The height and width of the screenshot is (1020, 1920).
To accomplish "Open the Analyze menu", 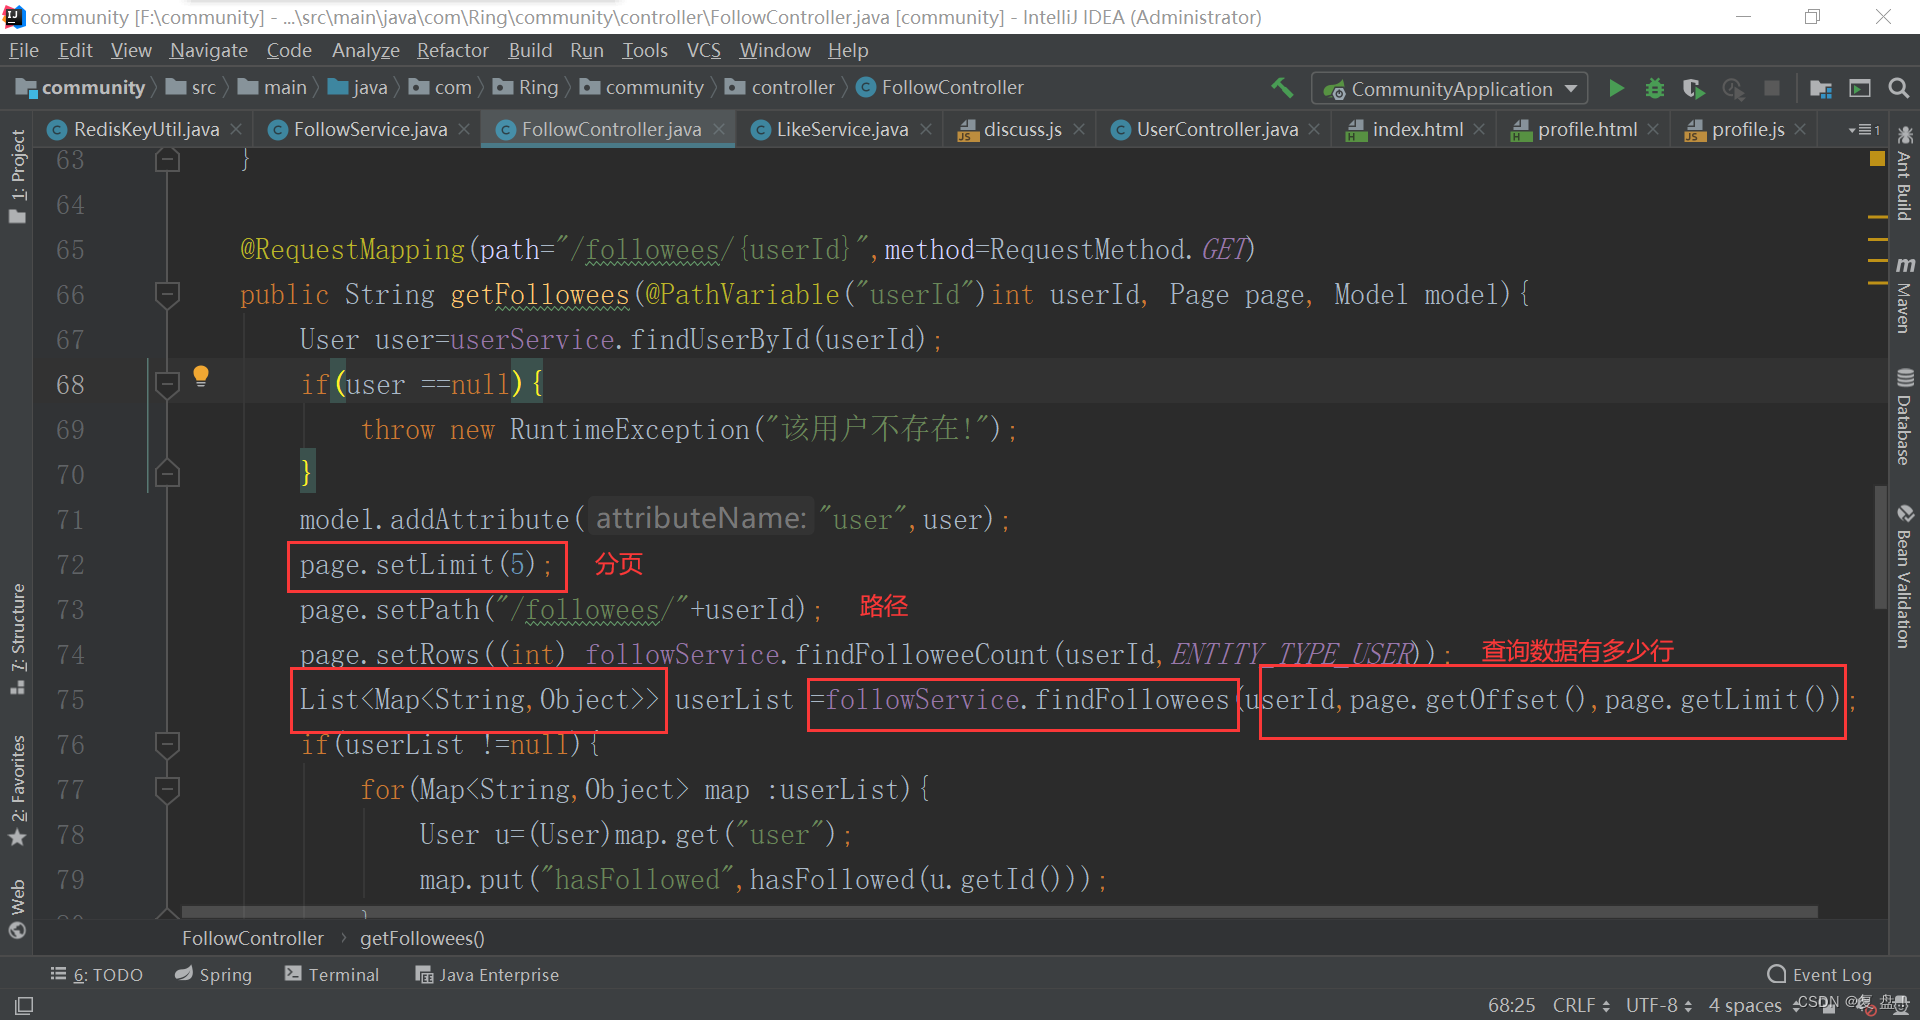I will (x=365, y=50).
